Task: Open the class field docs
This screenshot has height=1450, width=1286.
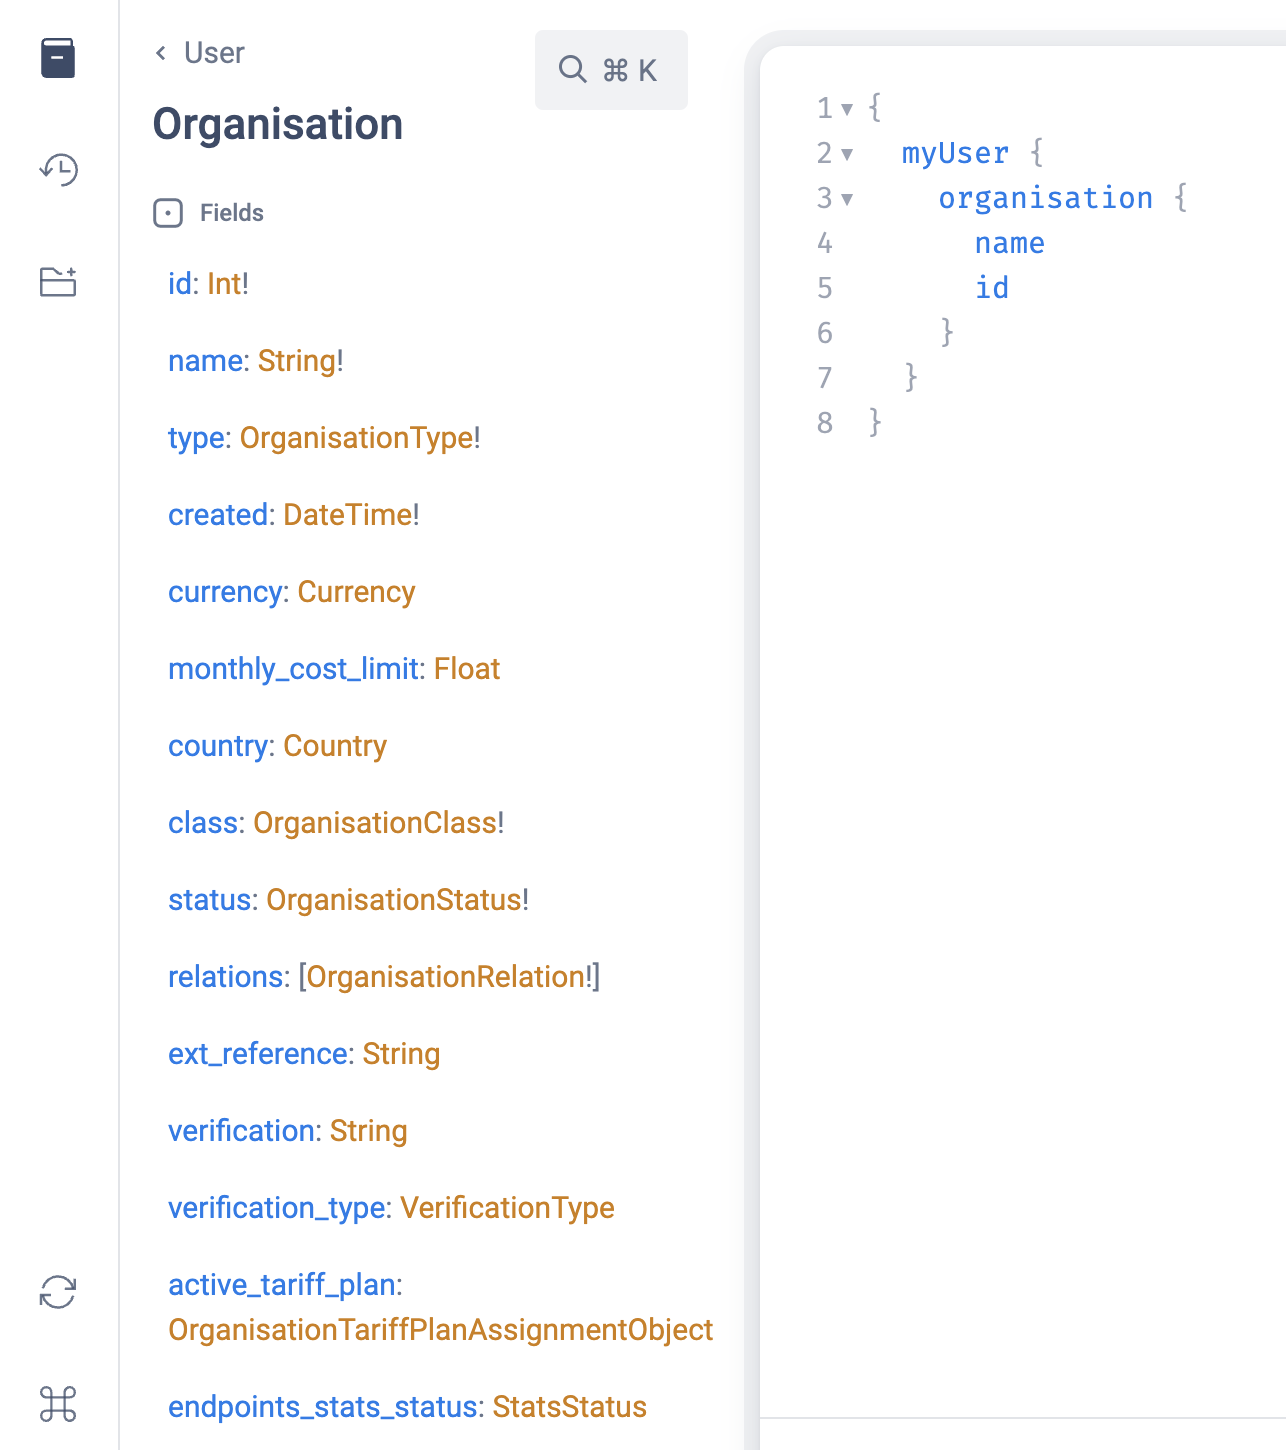Action: click(203, 823)
